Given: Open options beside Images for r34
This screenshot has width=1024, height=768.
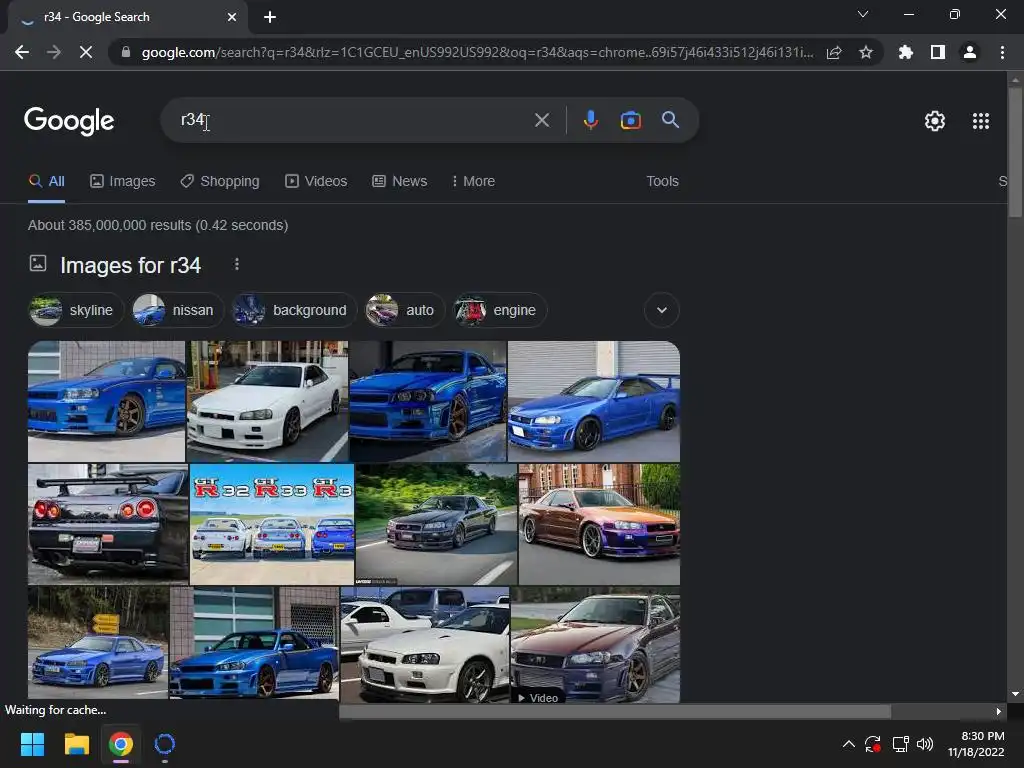Looking at the screenshot, I should tap(236, 264).
